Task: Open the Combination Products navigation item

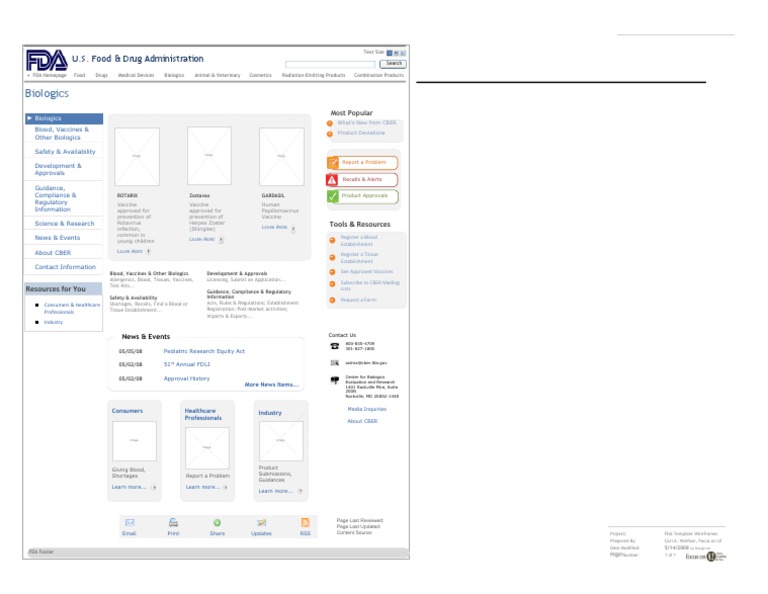Action: pyautogui.click(x=379, y=75)
